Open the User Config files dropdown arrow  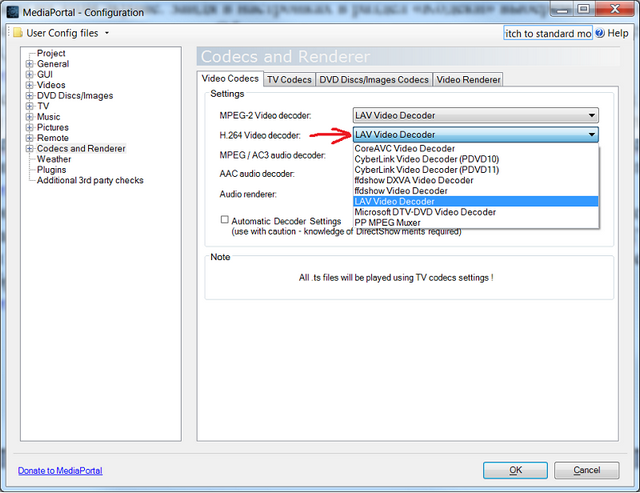click(107, 33)
